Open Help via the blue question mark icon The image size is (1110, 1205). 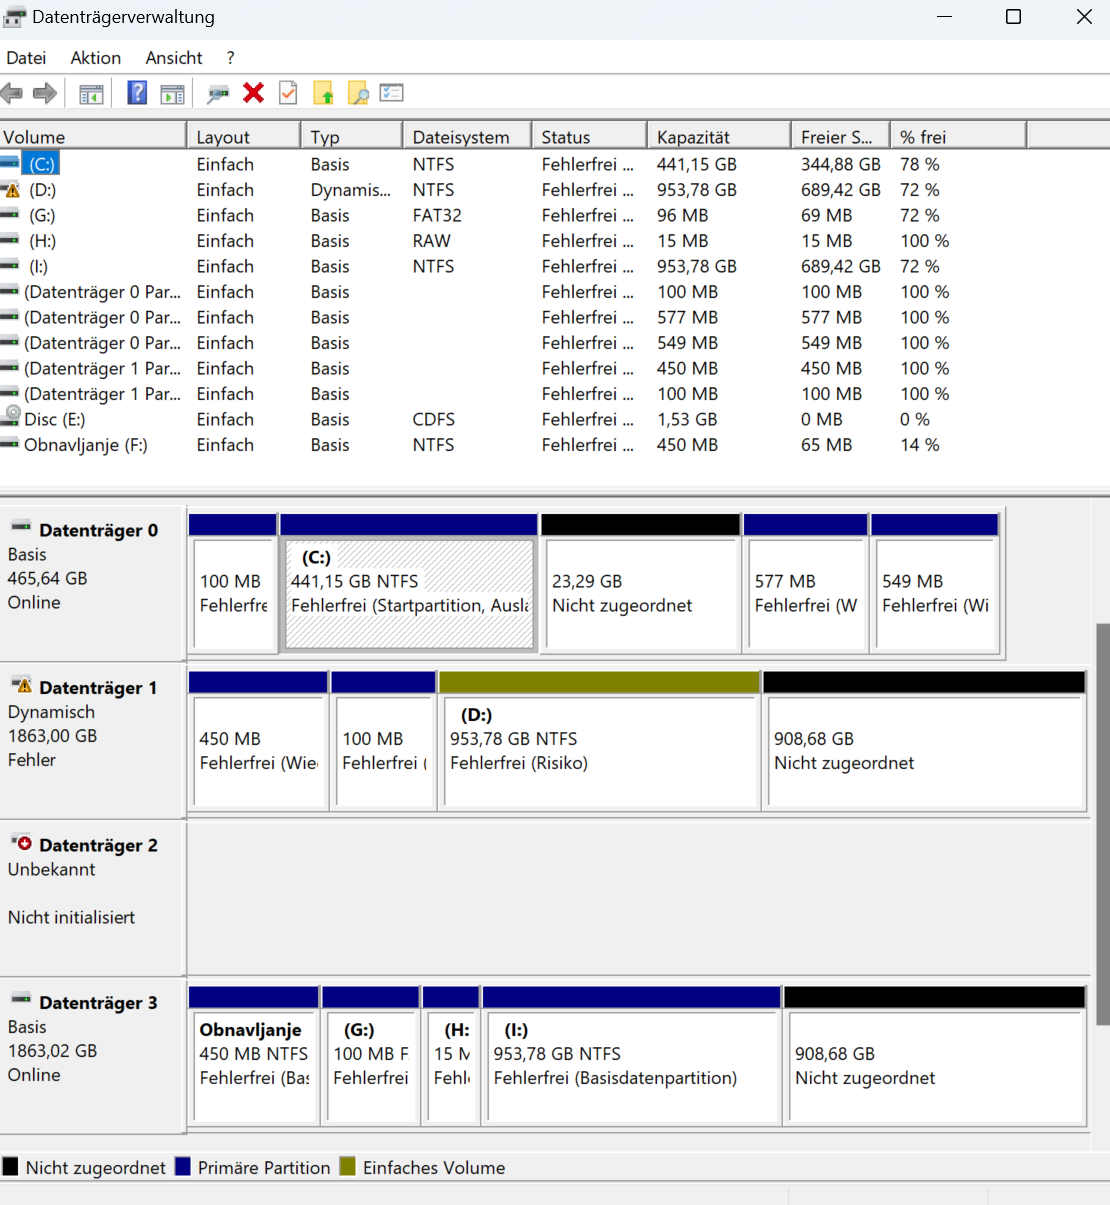point(137,93)
